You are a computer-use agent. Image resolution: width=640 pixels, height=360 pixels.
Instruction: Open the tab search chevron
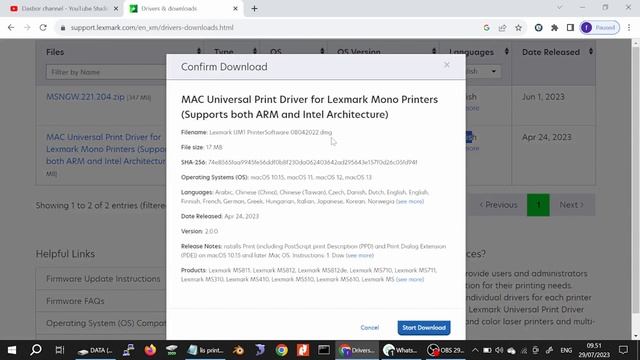pyautogui.click(x=560, y=7)
